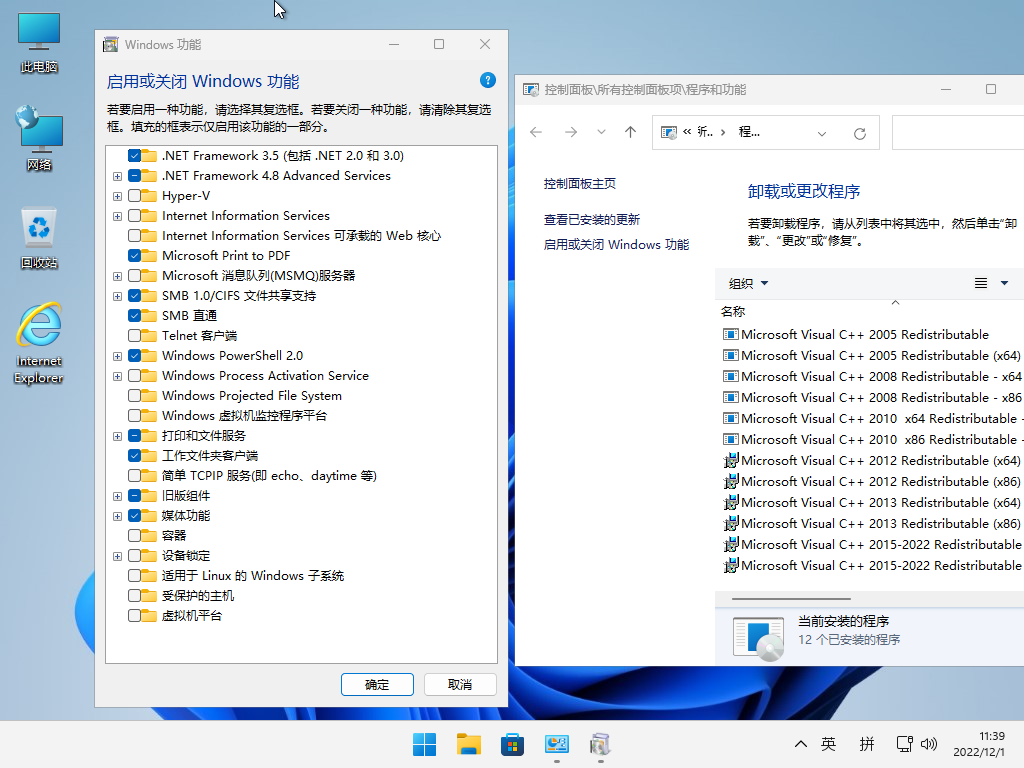Viewport: 1024px width, 768px height.
Task: Enable the Windows Subsystem for Linux checkbox
Action: tap(135, 576)
